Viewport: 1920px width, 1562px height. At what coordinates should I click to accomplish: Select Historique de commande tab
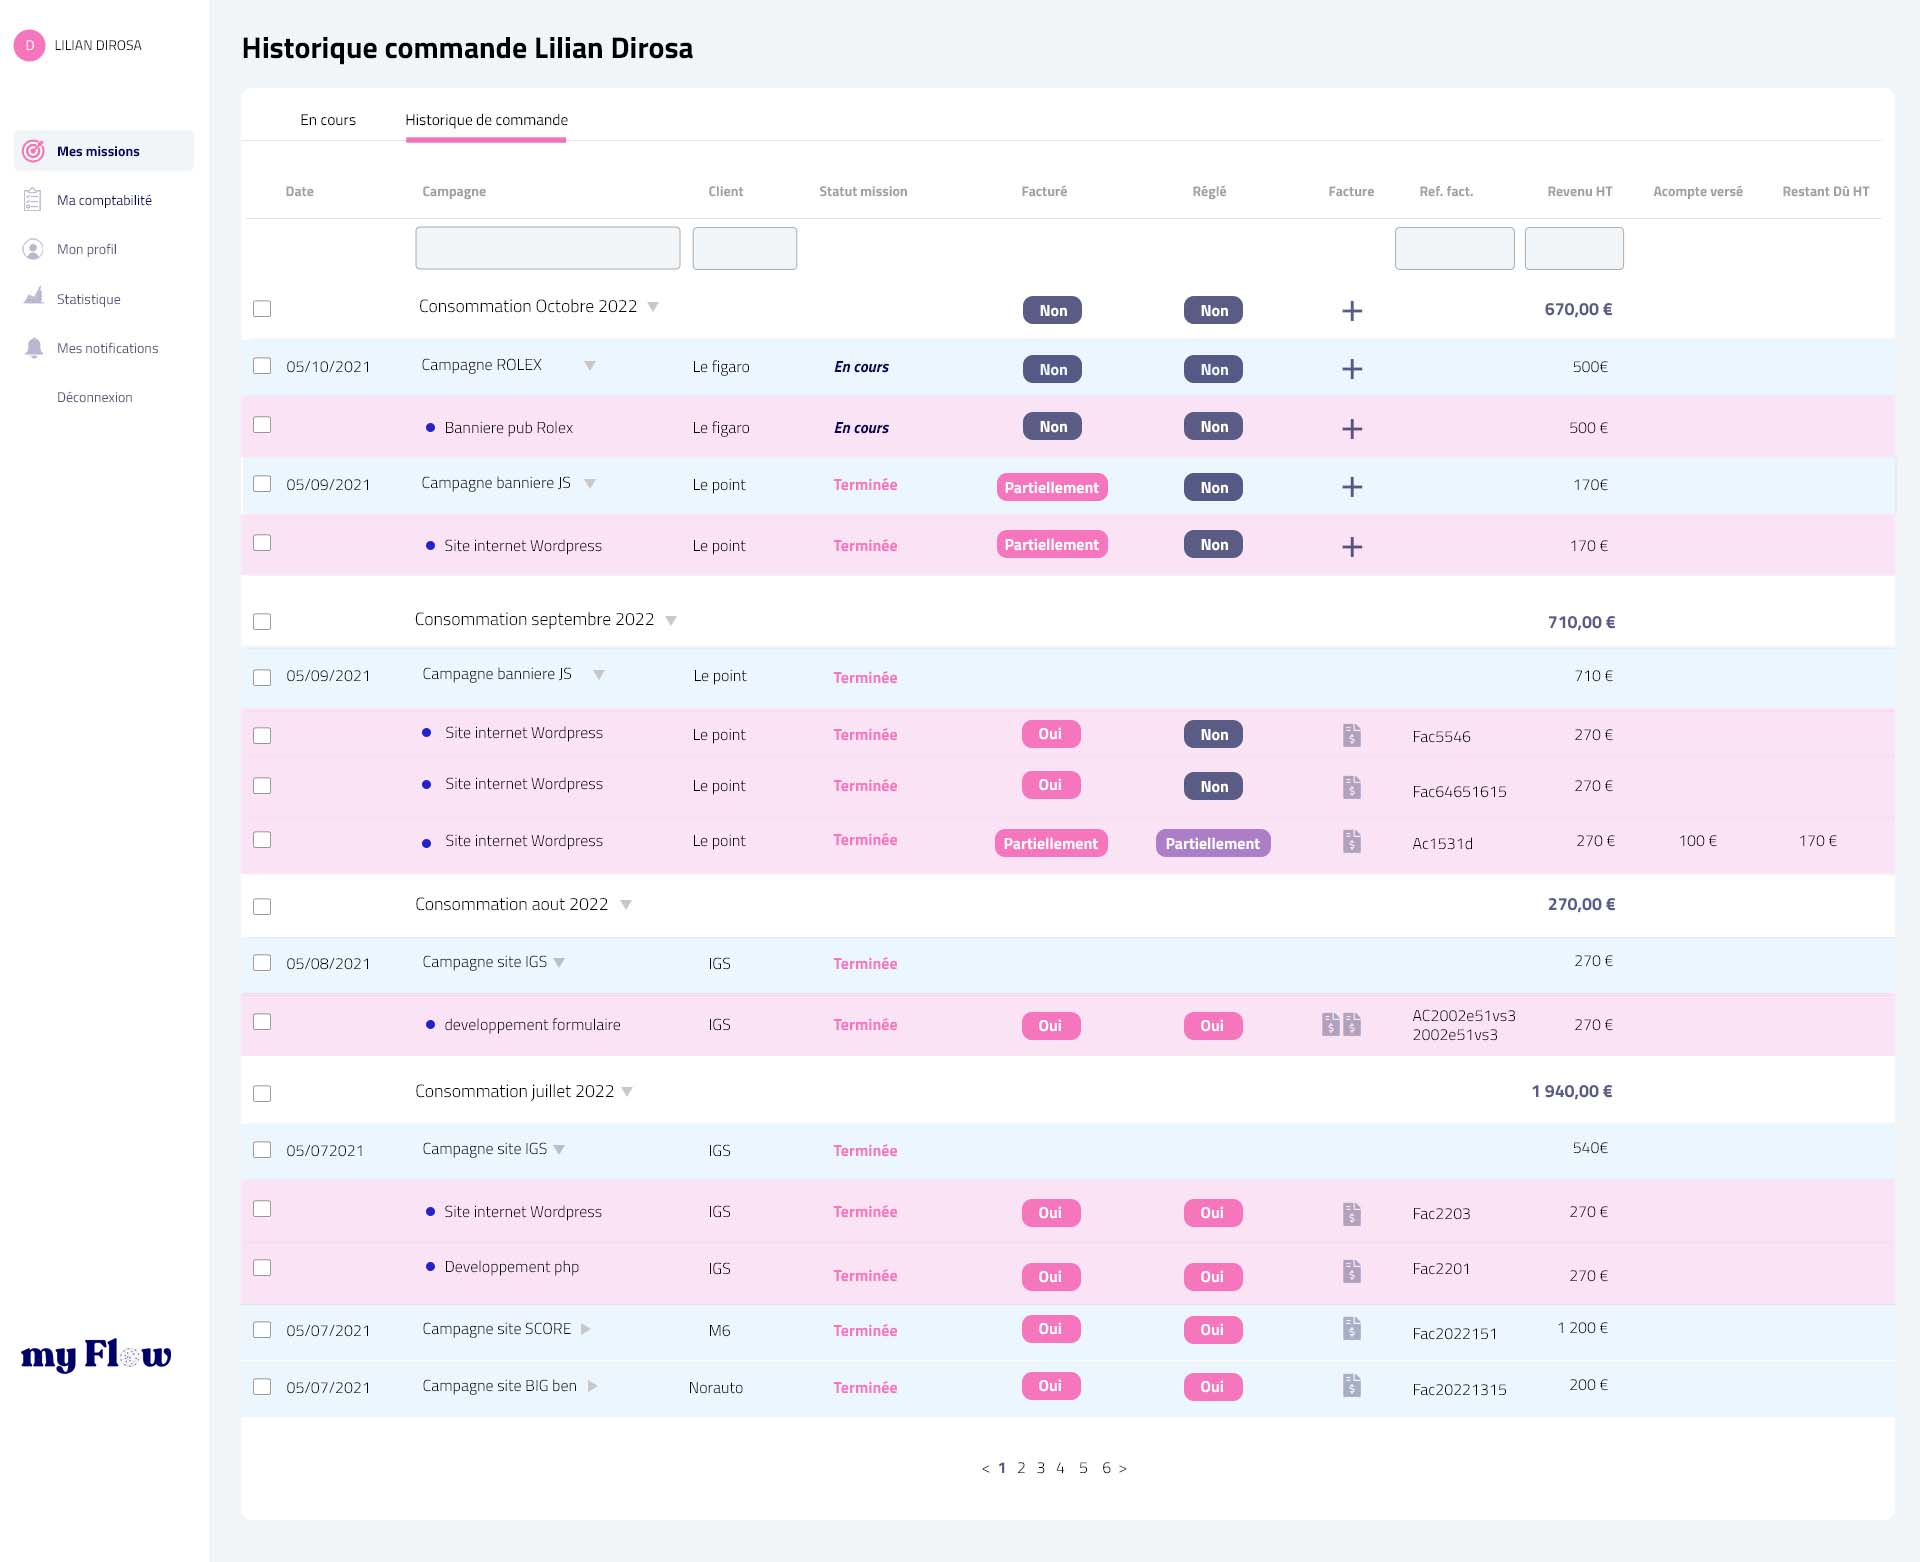pos(486,120)
